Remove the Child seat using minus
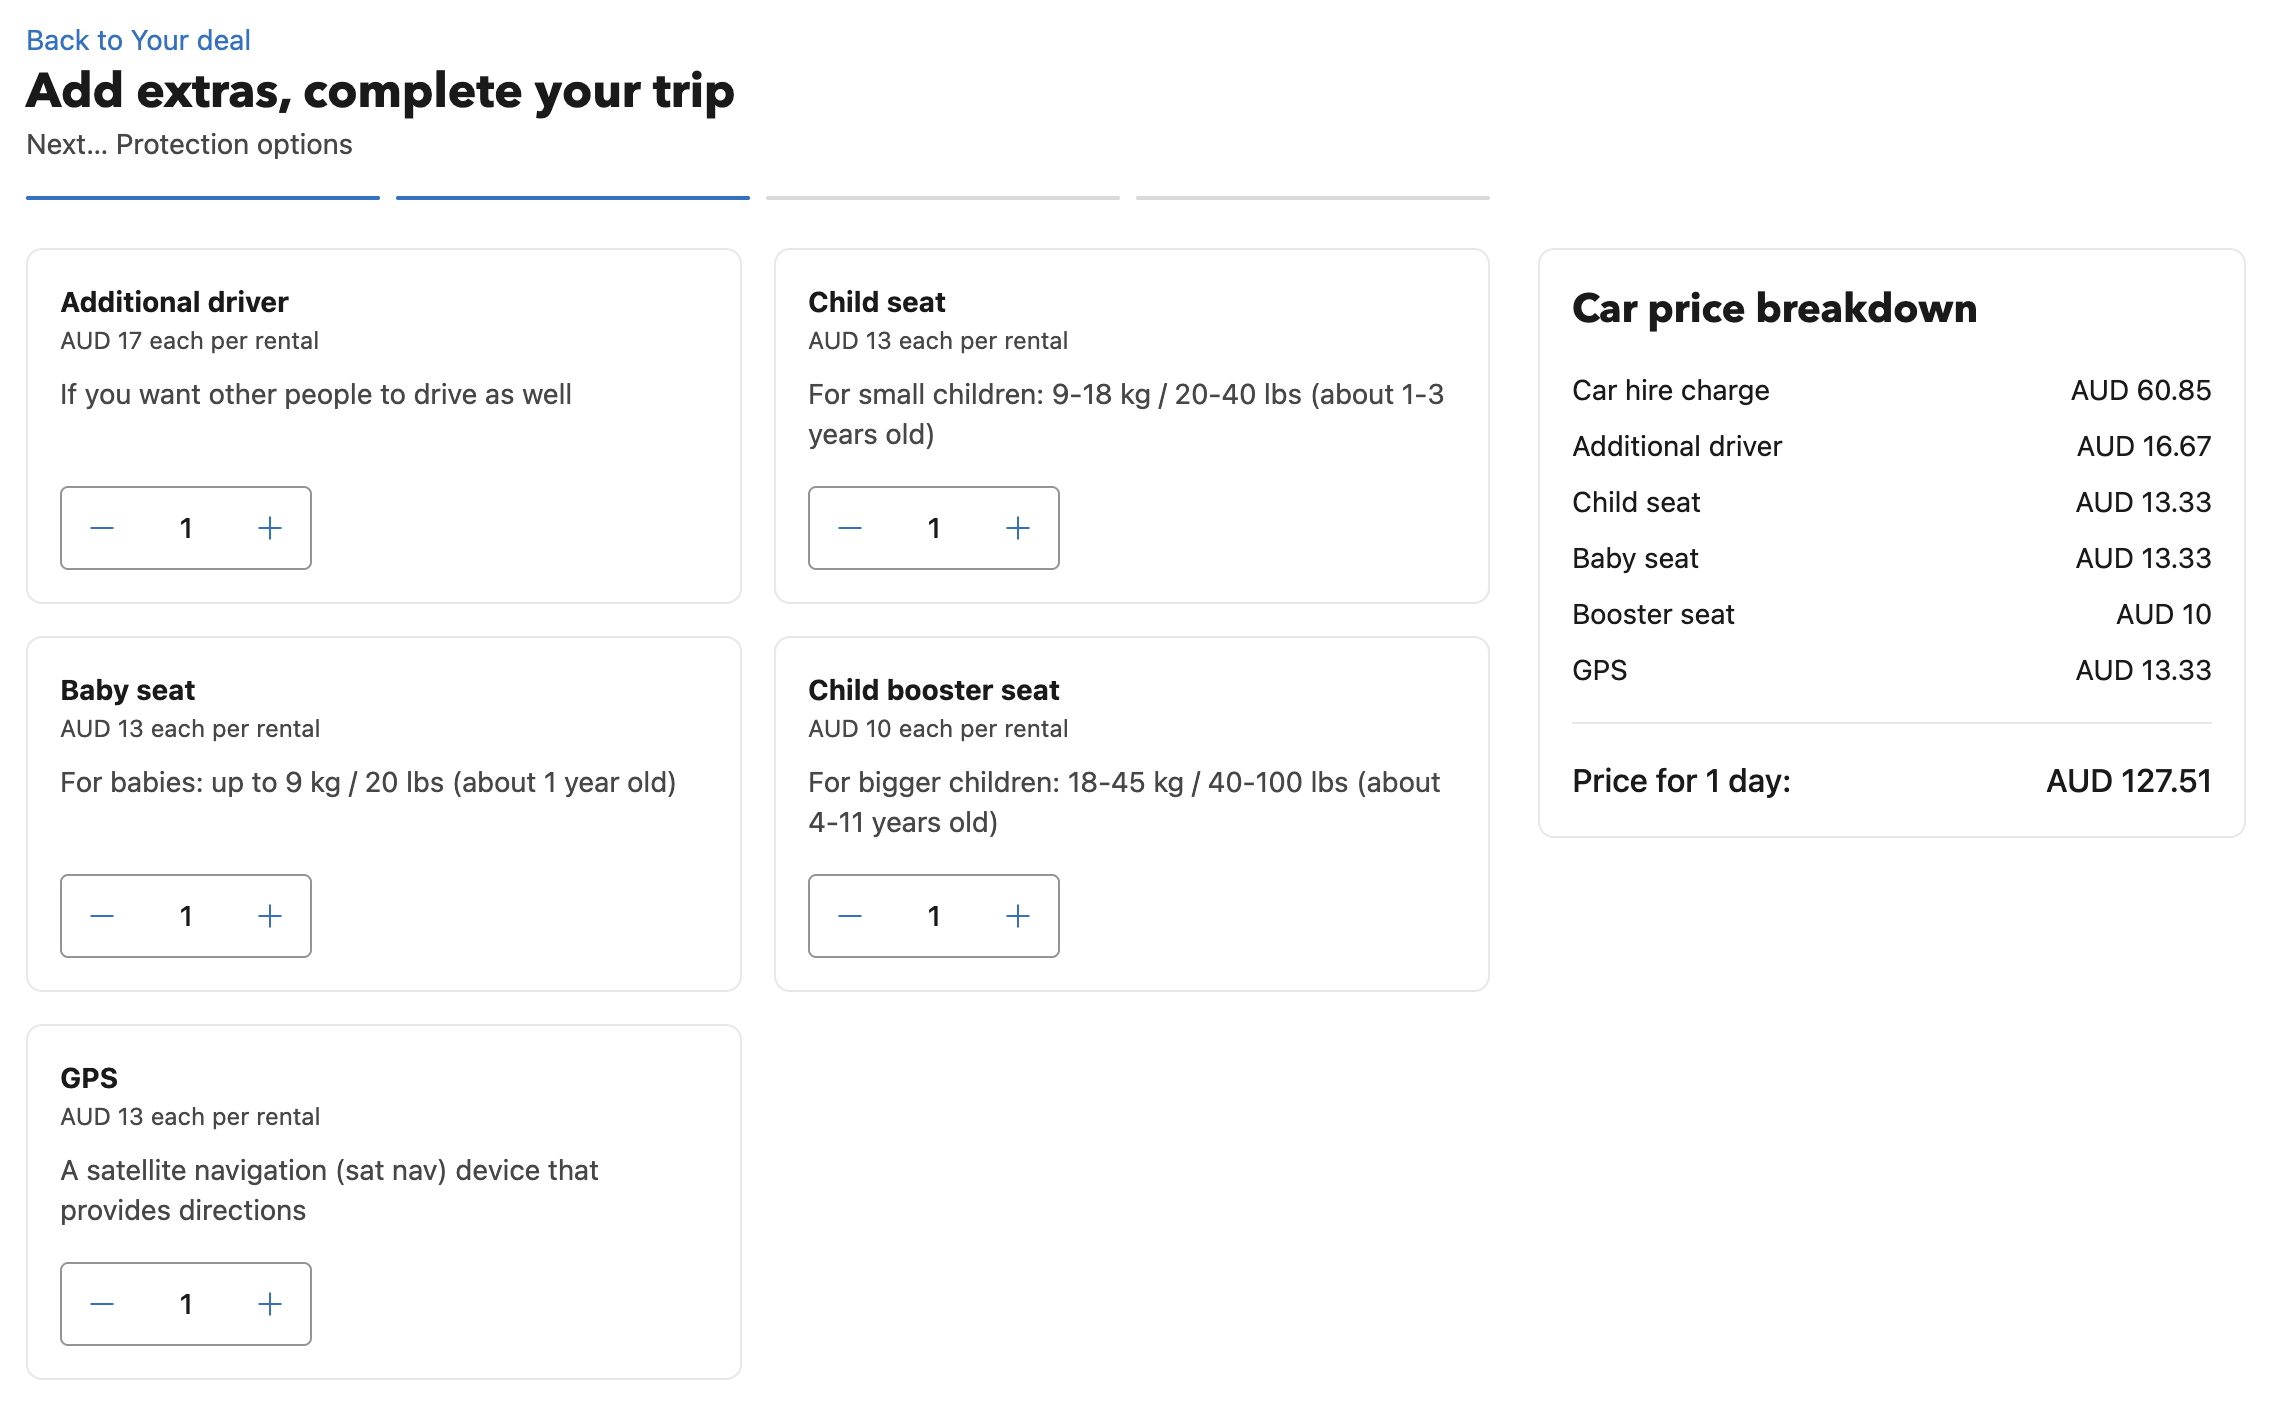The height and width of the screenshot is (1410, 2286). pos(850,528)
